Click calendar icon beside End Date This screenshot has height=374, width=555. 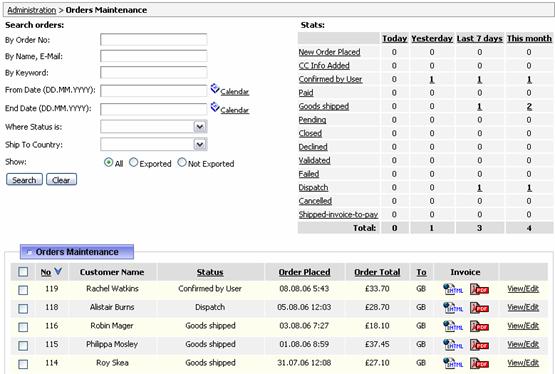click(x=214, y=107)
